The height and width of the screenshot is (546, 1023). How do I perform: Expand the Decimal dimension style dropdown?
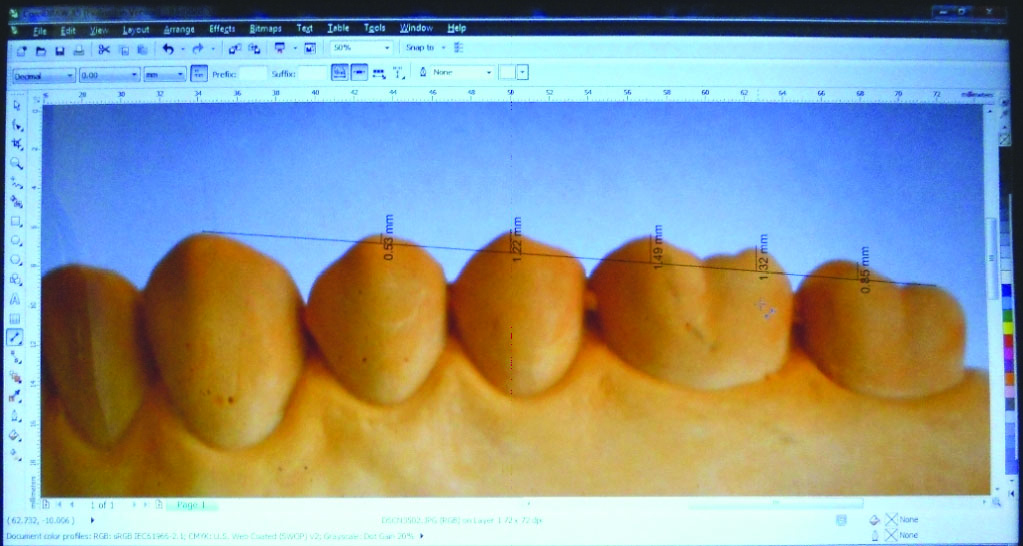[43, 75]
